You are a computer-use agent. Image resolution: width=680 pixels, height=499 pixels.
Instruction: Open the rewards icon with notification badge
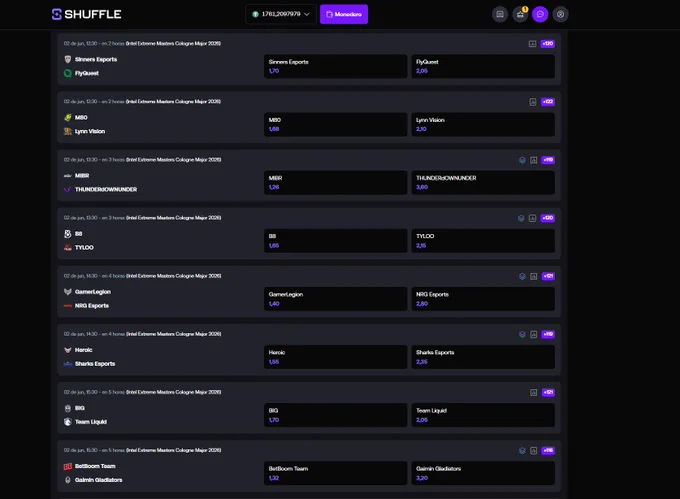tap(520, 14)
